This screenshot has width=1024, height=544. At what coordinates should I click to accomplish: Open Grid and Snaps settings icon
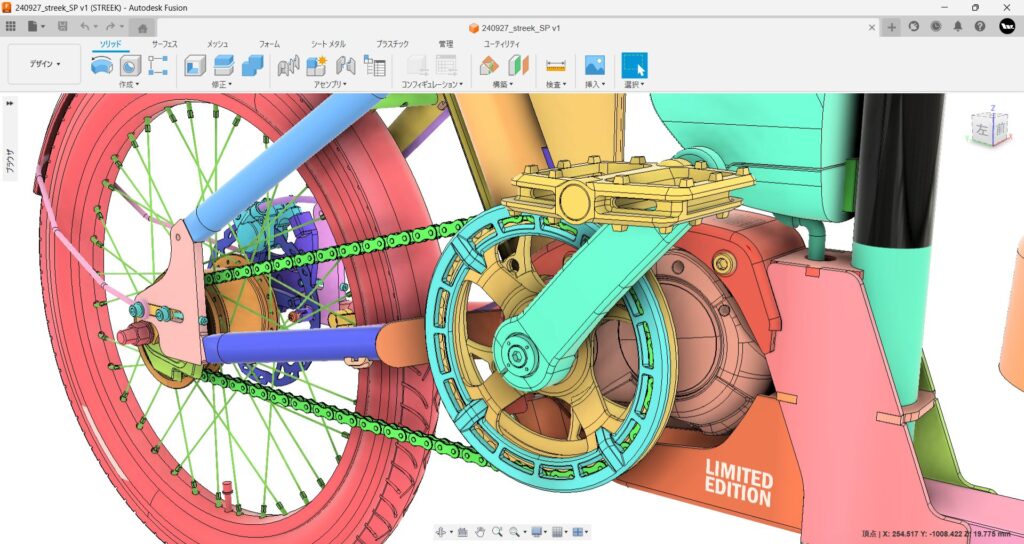click(x=557, y=532)
